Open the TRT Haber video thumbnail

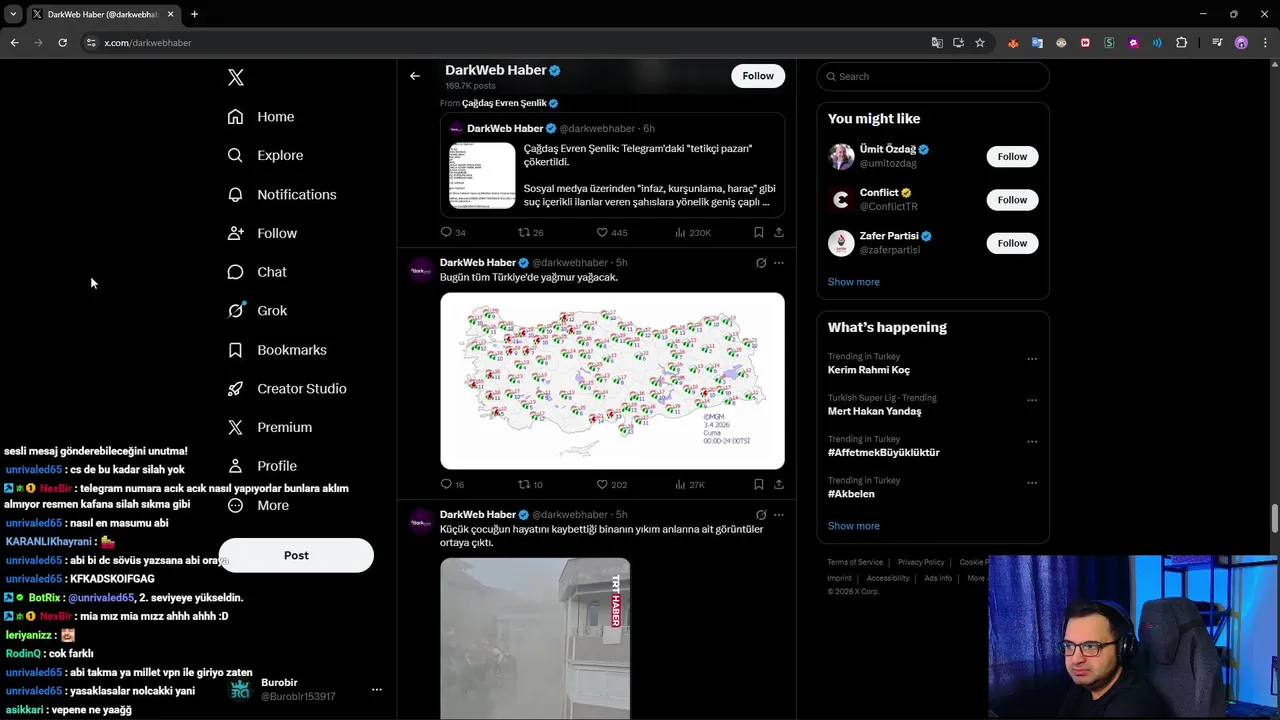tap(535, 638)
